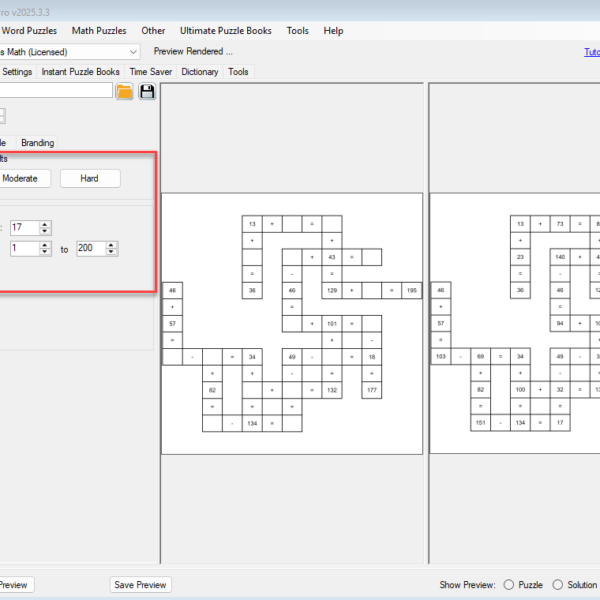Viewport: 600px width, 600px height.
Task: Increase the value 17 with up arrow
Action: coord(44,224)
